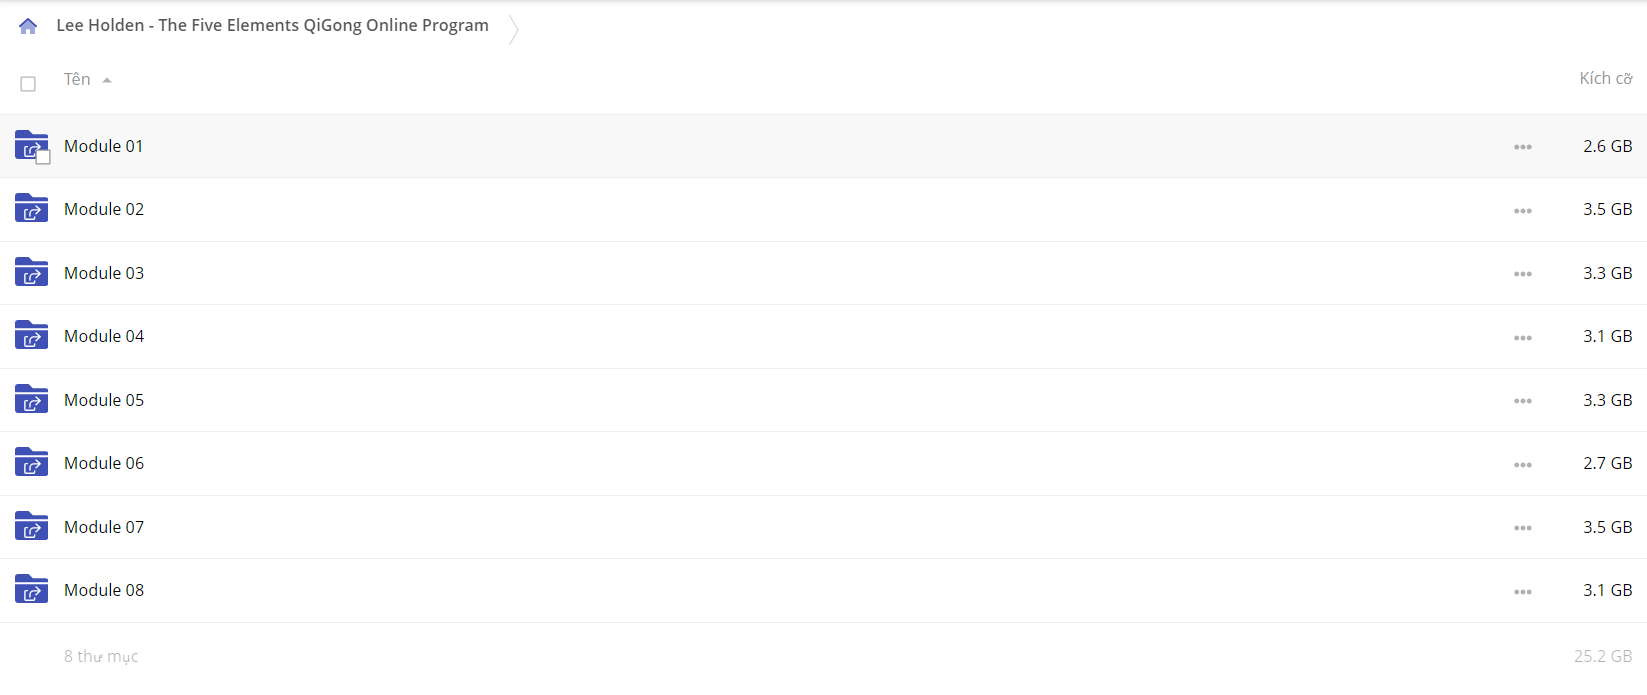Image resolution: width=1647 pixels, height=695 pixels.
Task: Open the Module 07 shared folder icon
Action: (x=32, y=526)
